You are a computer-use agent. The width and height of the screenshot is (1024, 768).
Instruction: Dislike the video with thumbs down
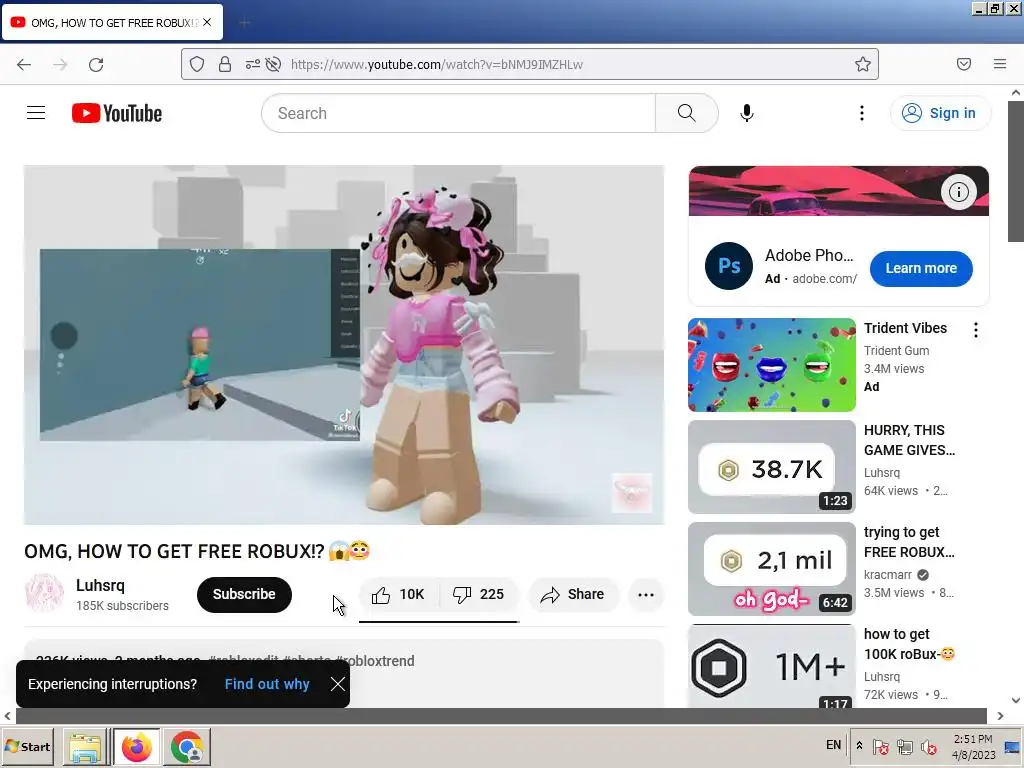pos(479,594)
